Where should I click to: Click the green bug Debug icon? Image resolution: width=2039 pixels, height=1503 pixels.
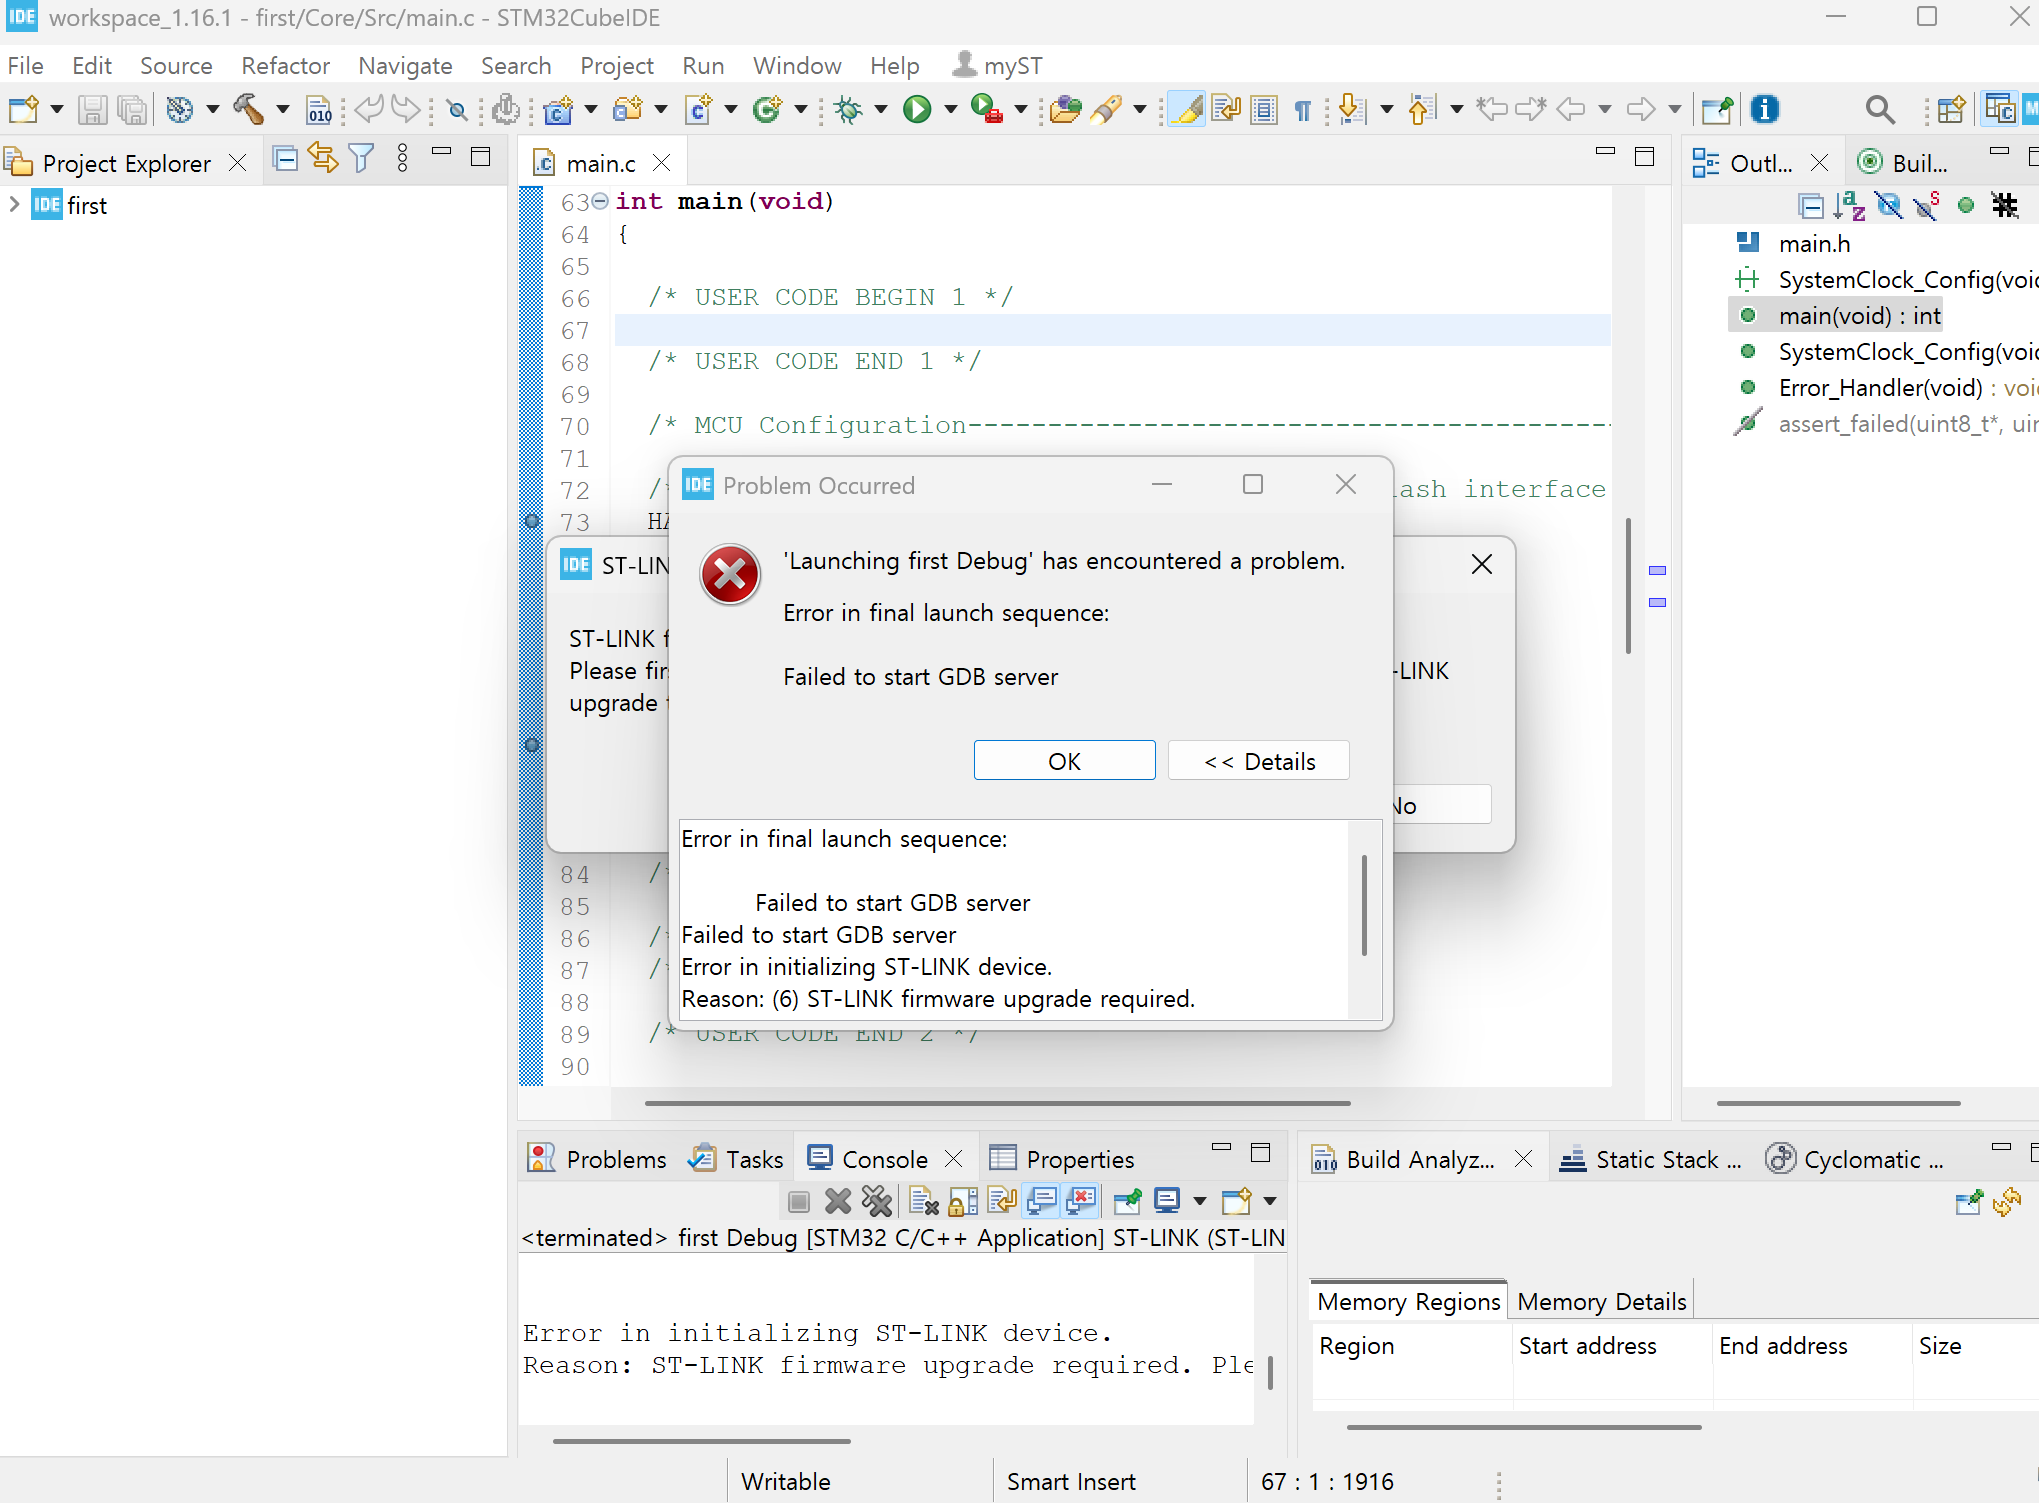[x=849, y=109]
